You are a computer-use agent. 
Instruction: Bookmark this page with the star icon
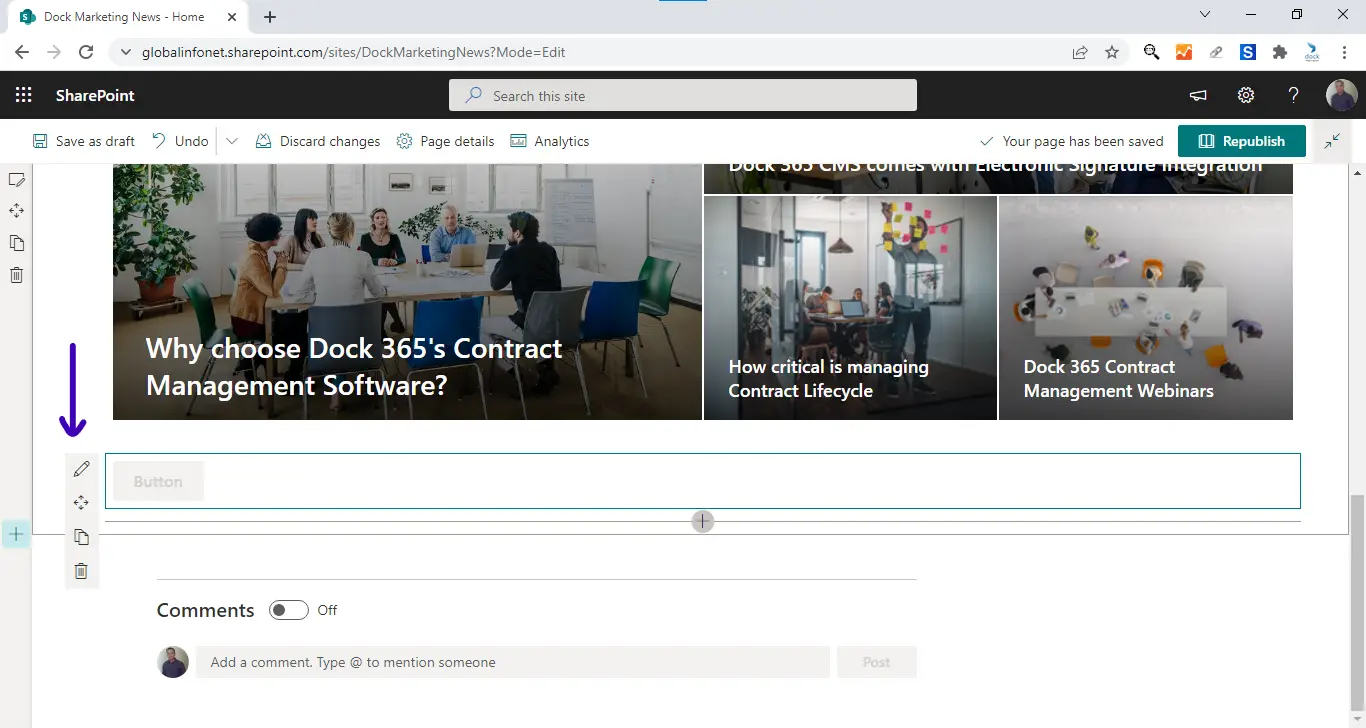tap(1112, 52)
